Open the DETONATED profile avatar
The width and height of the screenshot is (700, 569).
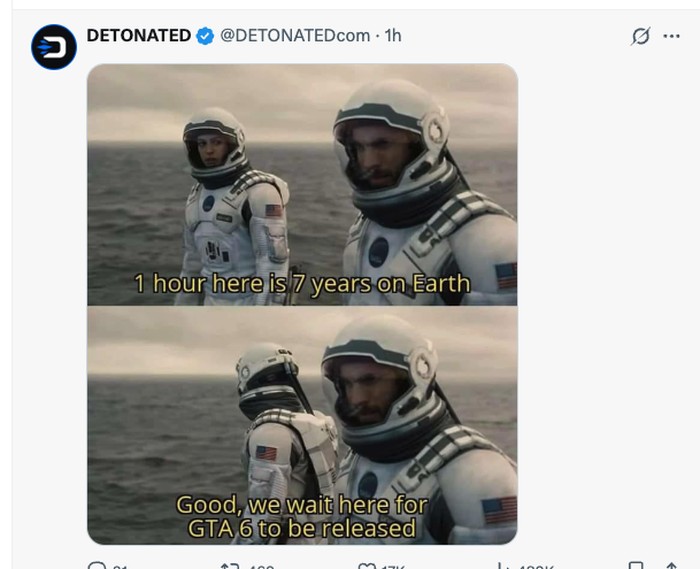coord(54,47)
